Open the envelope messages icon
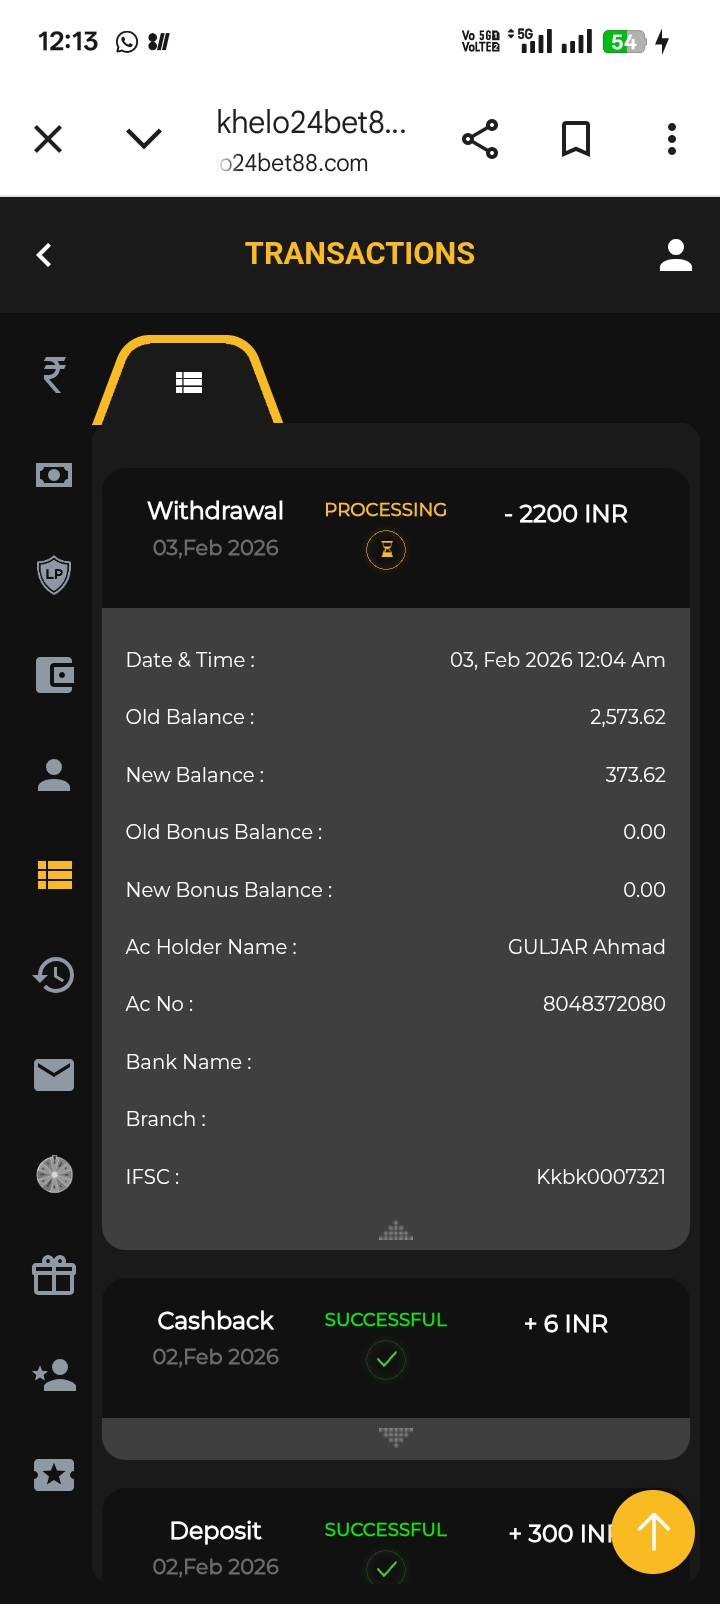Viewport: 720px width, 1604px height. [54, 1075]
